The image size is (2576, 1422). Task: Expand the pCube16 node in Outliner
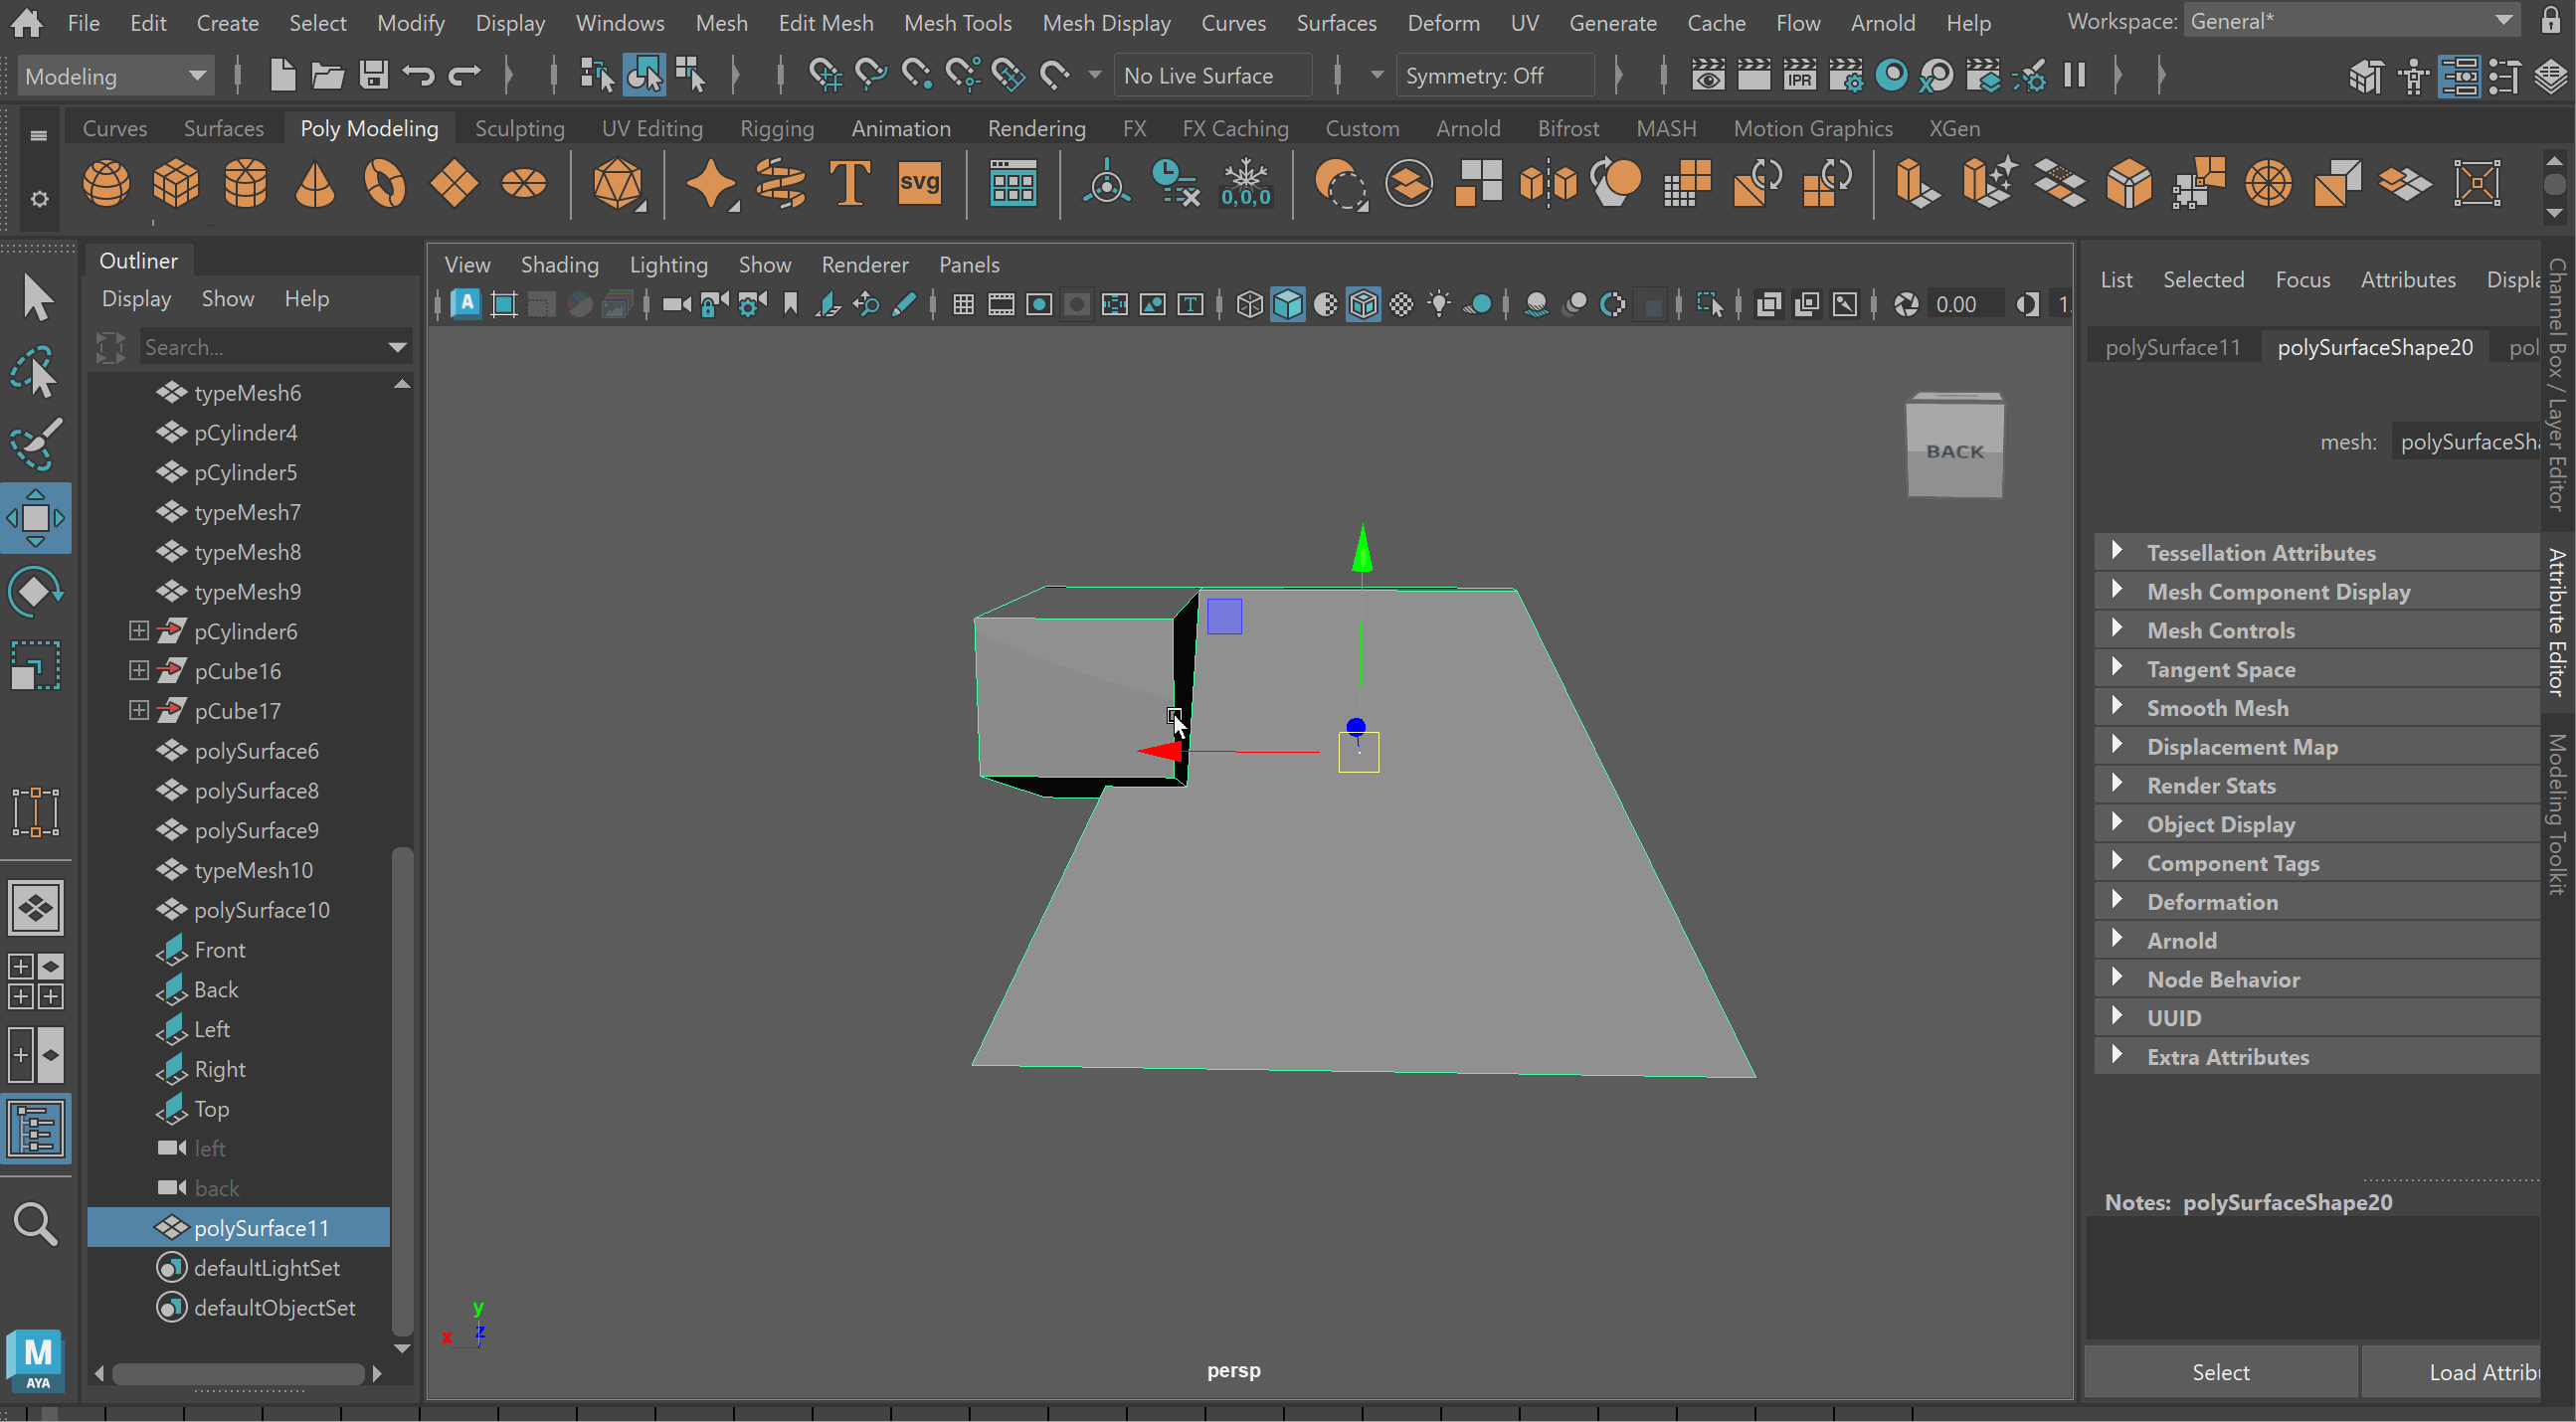139,671
